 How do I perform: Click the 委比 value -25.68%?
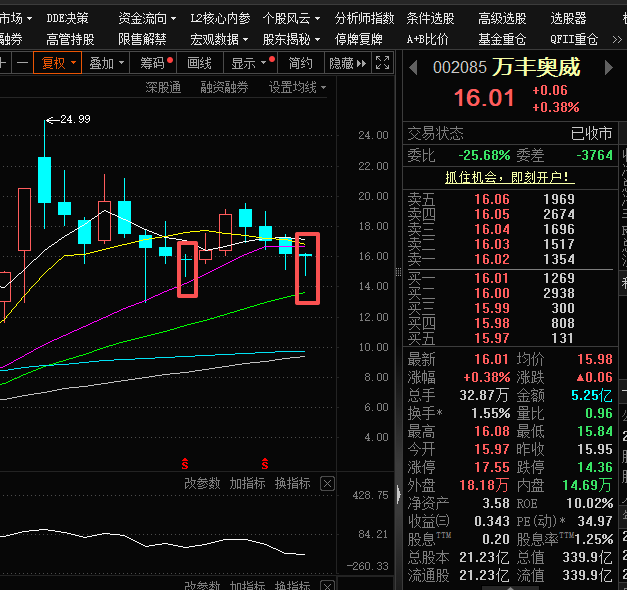pyautogui.click(x=484, y=155)
